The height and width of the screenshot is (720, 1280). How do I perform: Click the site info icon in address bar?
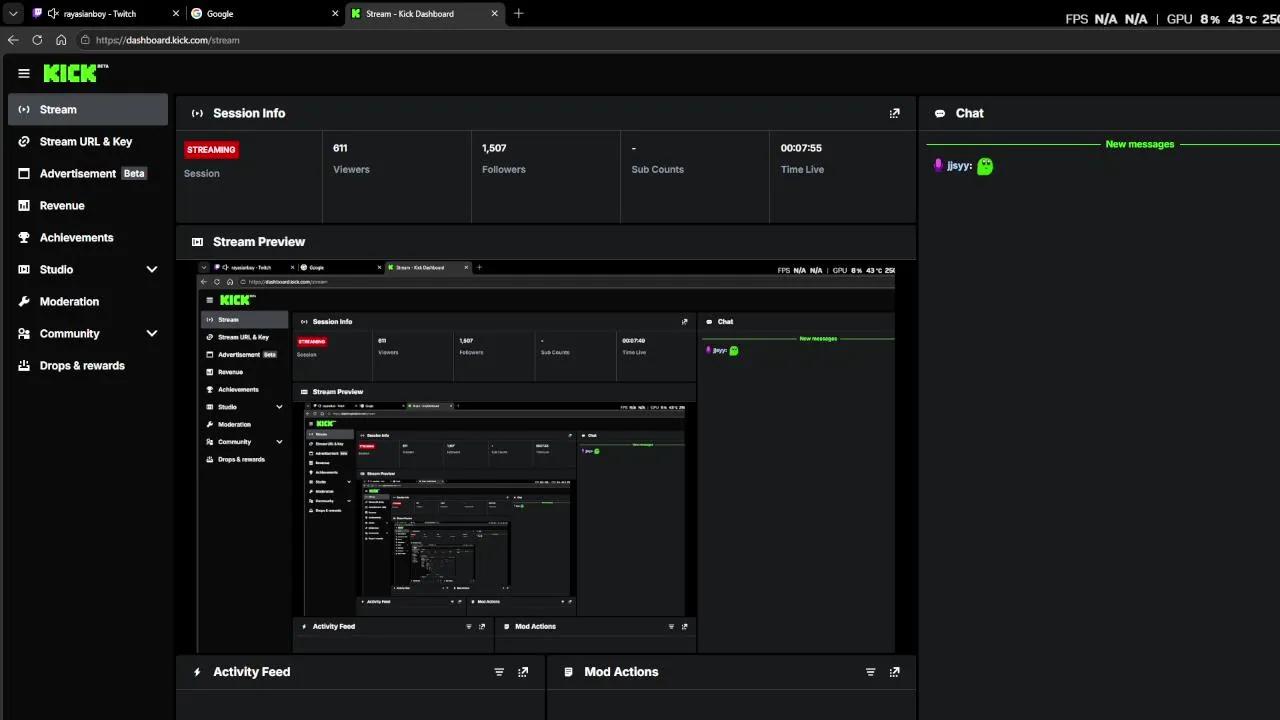(85, 40)
